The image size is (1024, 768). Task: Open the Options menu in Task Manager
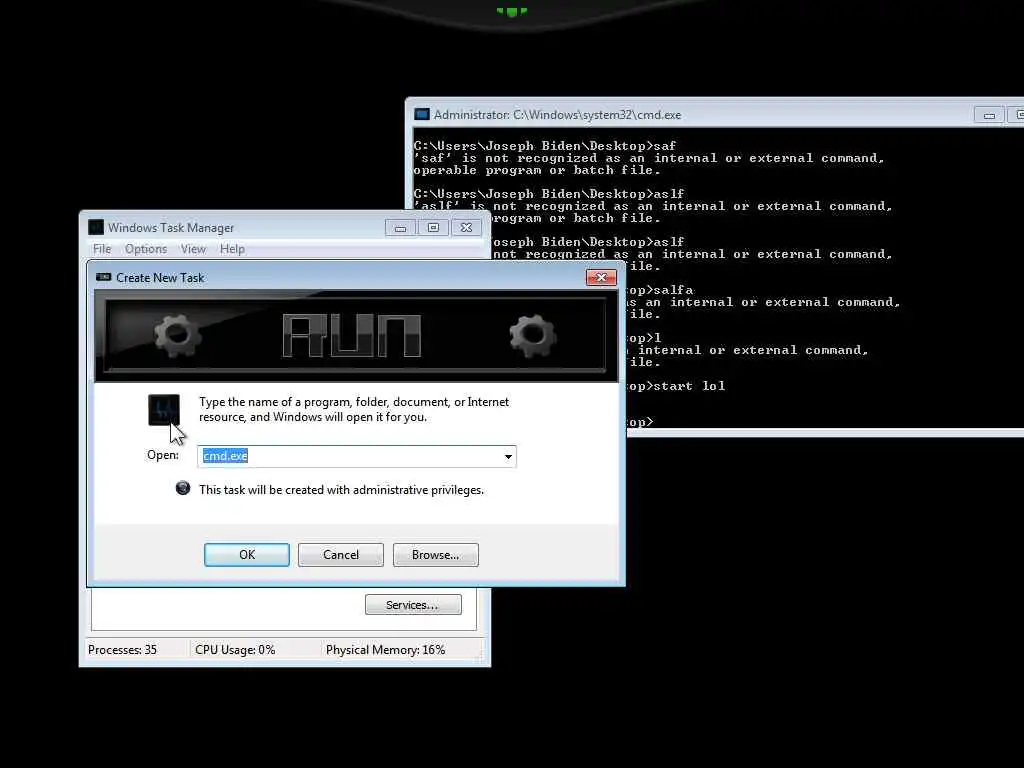point(146,249)
